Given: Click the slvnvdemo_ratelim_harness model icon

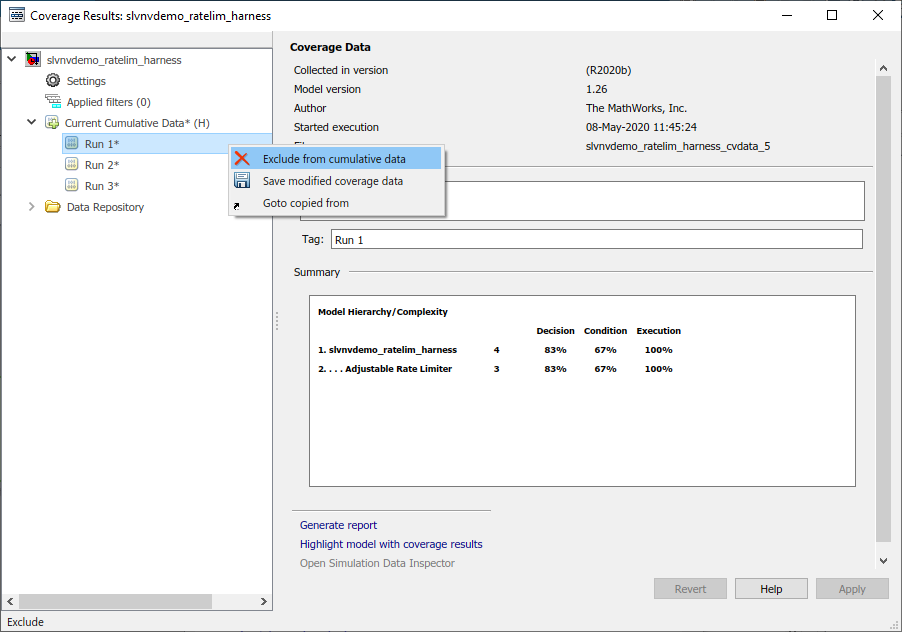Looking at the screenshot, I should point(33,60).
